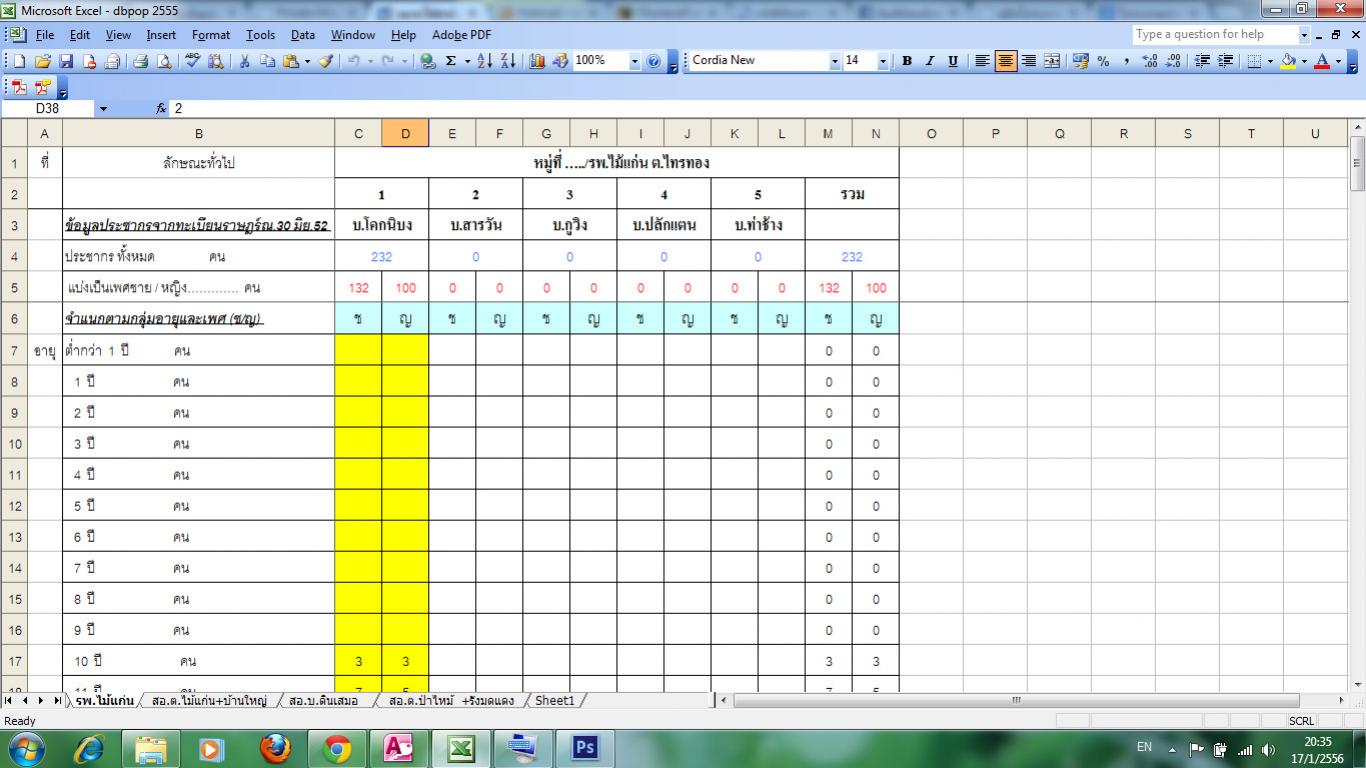Click the function fx button
Screen dimensions: 1366x768
pos(161,108)
